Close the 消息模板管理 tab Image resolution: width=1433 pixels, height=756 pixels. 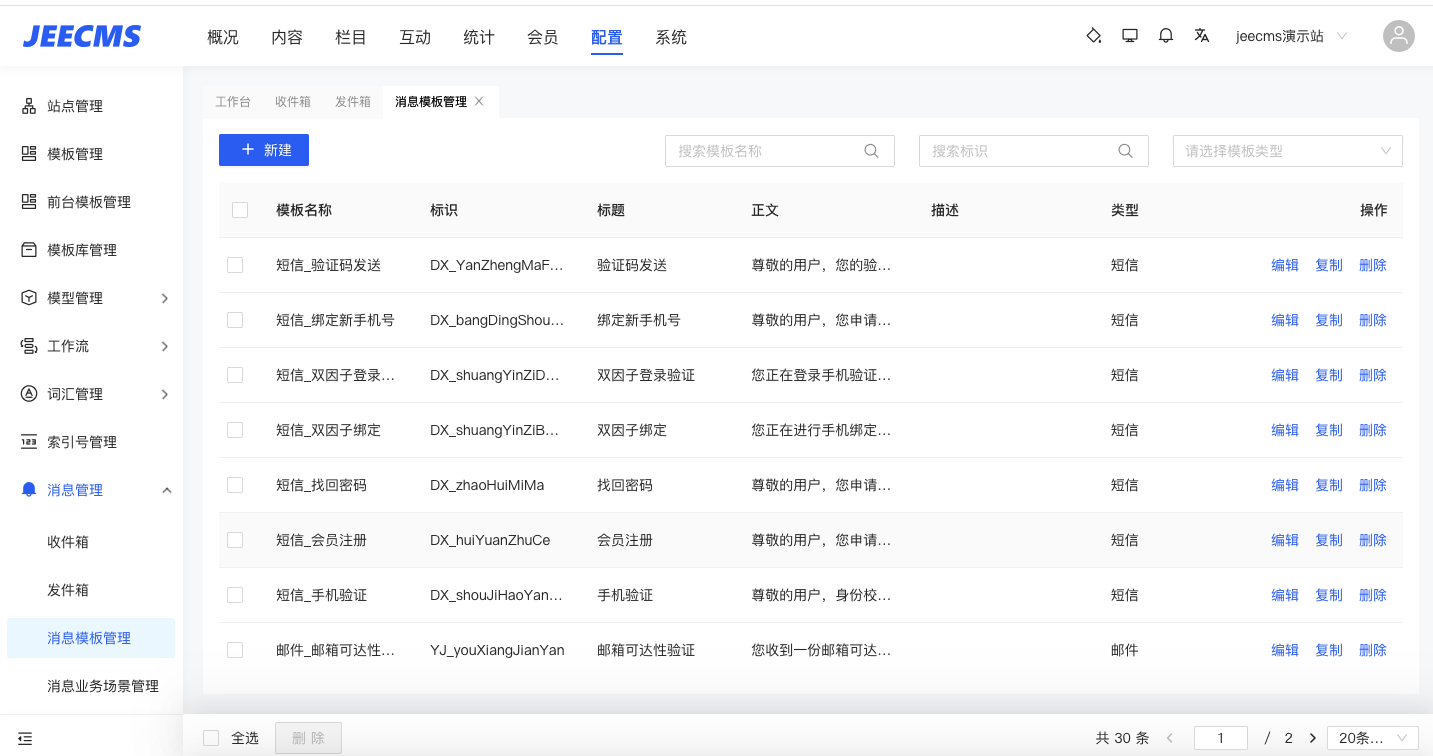[x=480, y=101]
